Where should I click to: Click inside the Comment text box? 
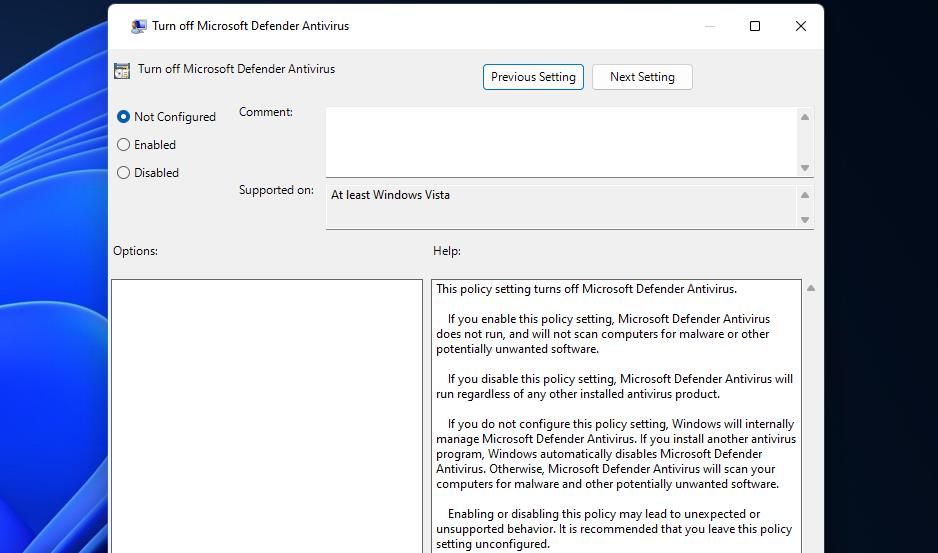560,142
